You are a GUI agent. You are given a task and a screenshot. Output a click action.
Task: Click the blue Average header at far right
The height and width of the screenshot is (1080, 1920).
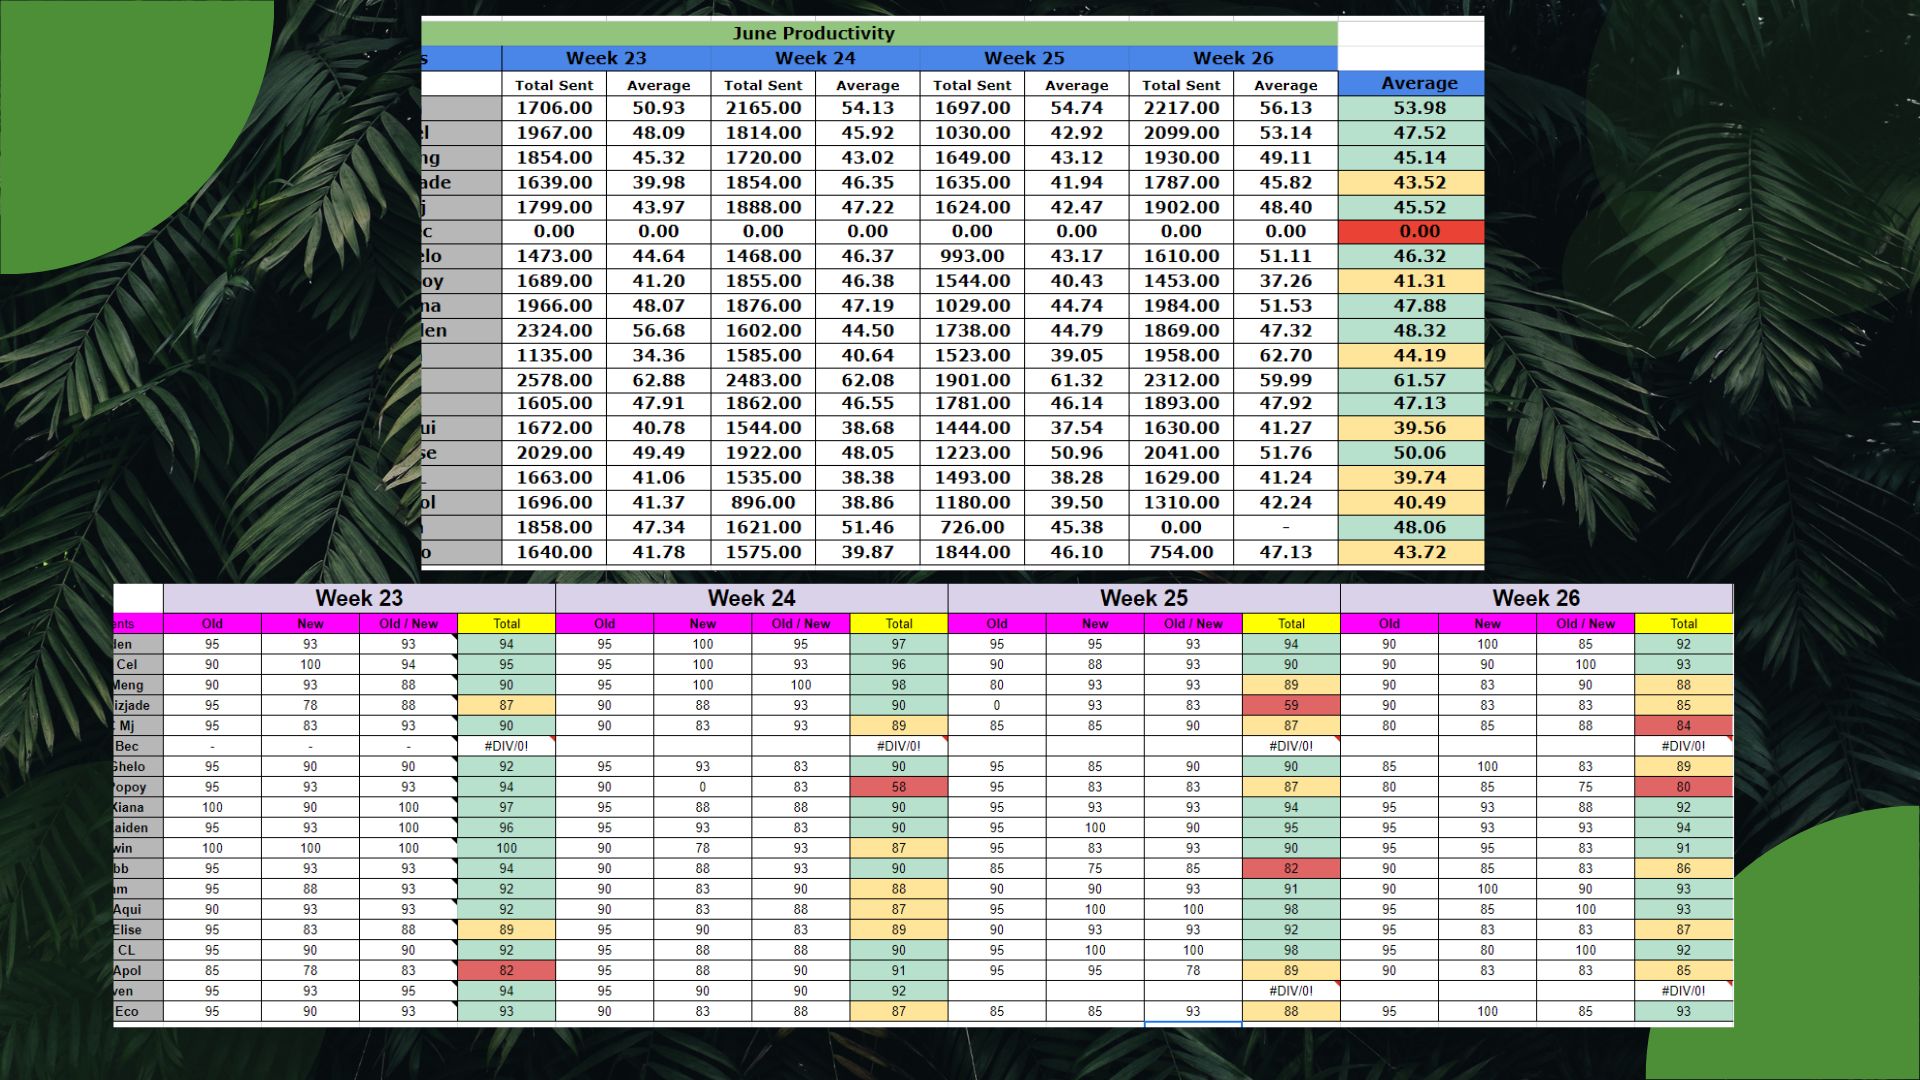point(1418,83)
